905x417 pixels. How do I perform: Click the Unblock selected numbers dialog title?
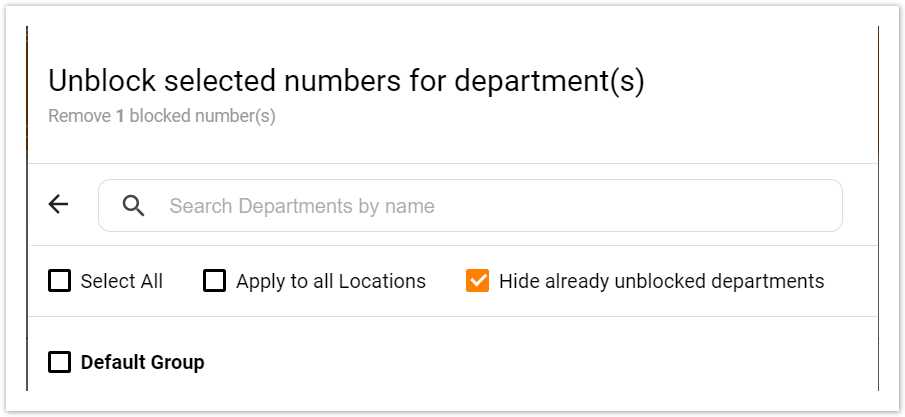[346, 81]
